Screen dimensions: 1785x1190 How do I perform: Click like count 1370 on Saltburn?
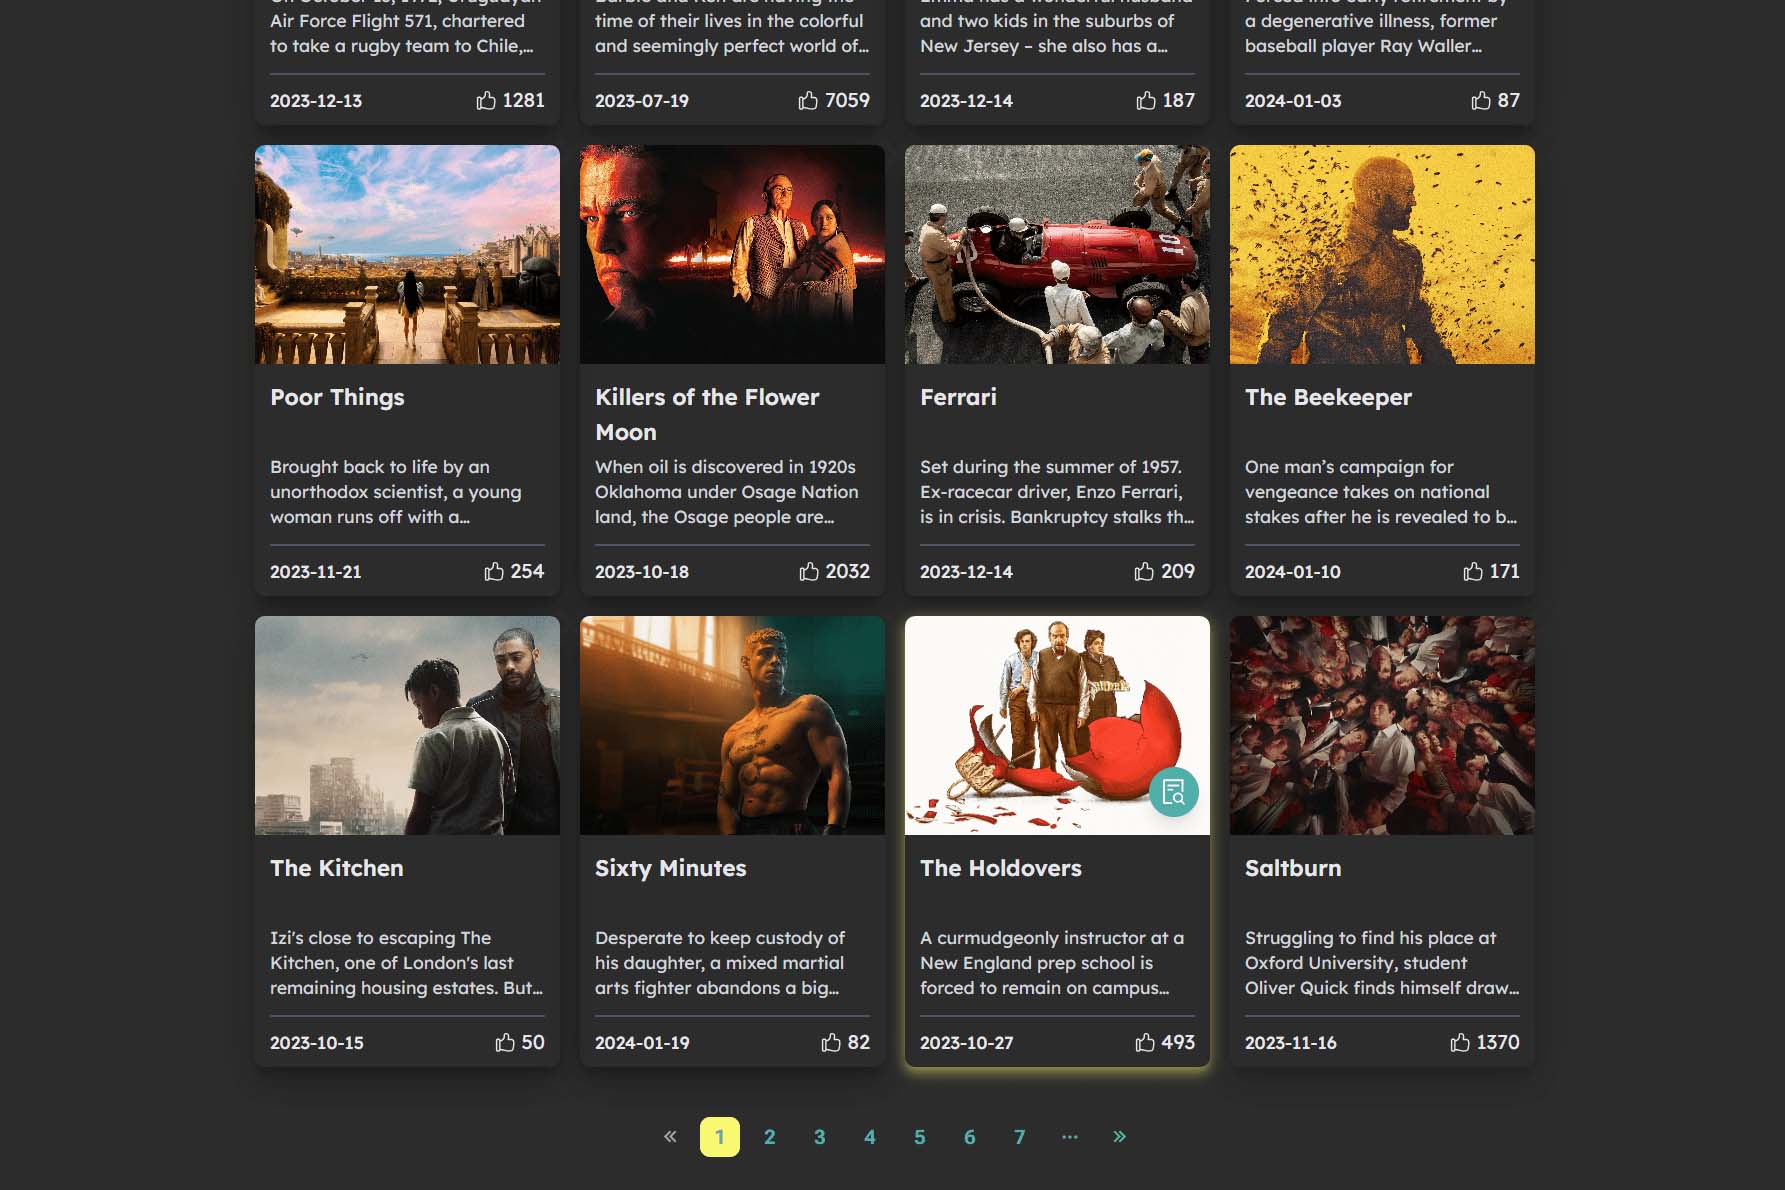pos(1498,1042)
